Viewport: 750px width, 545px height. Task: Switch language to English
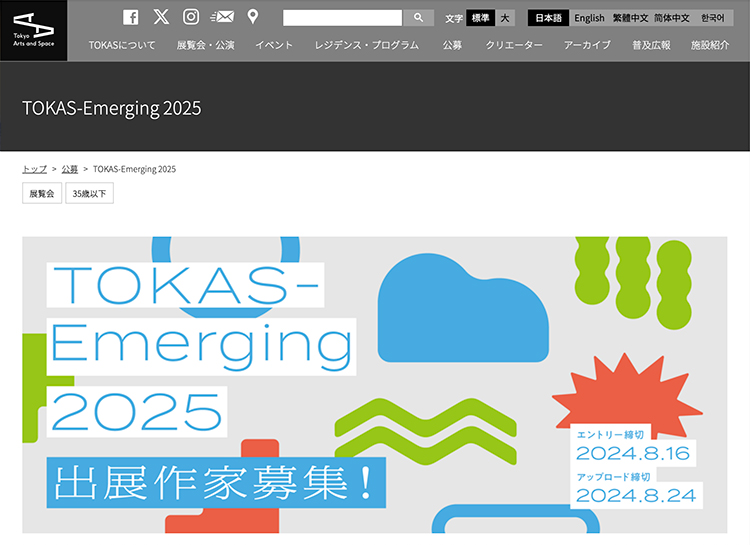[x=589, y=18]
